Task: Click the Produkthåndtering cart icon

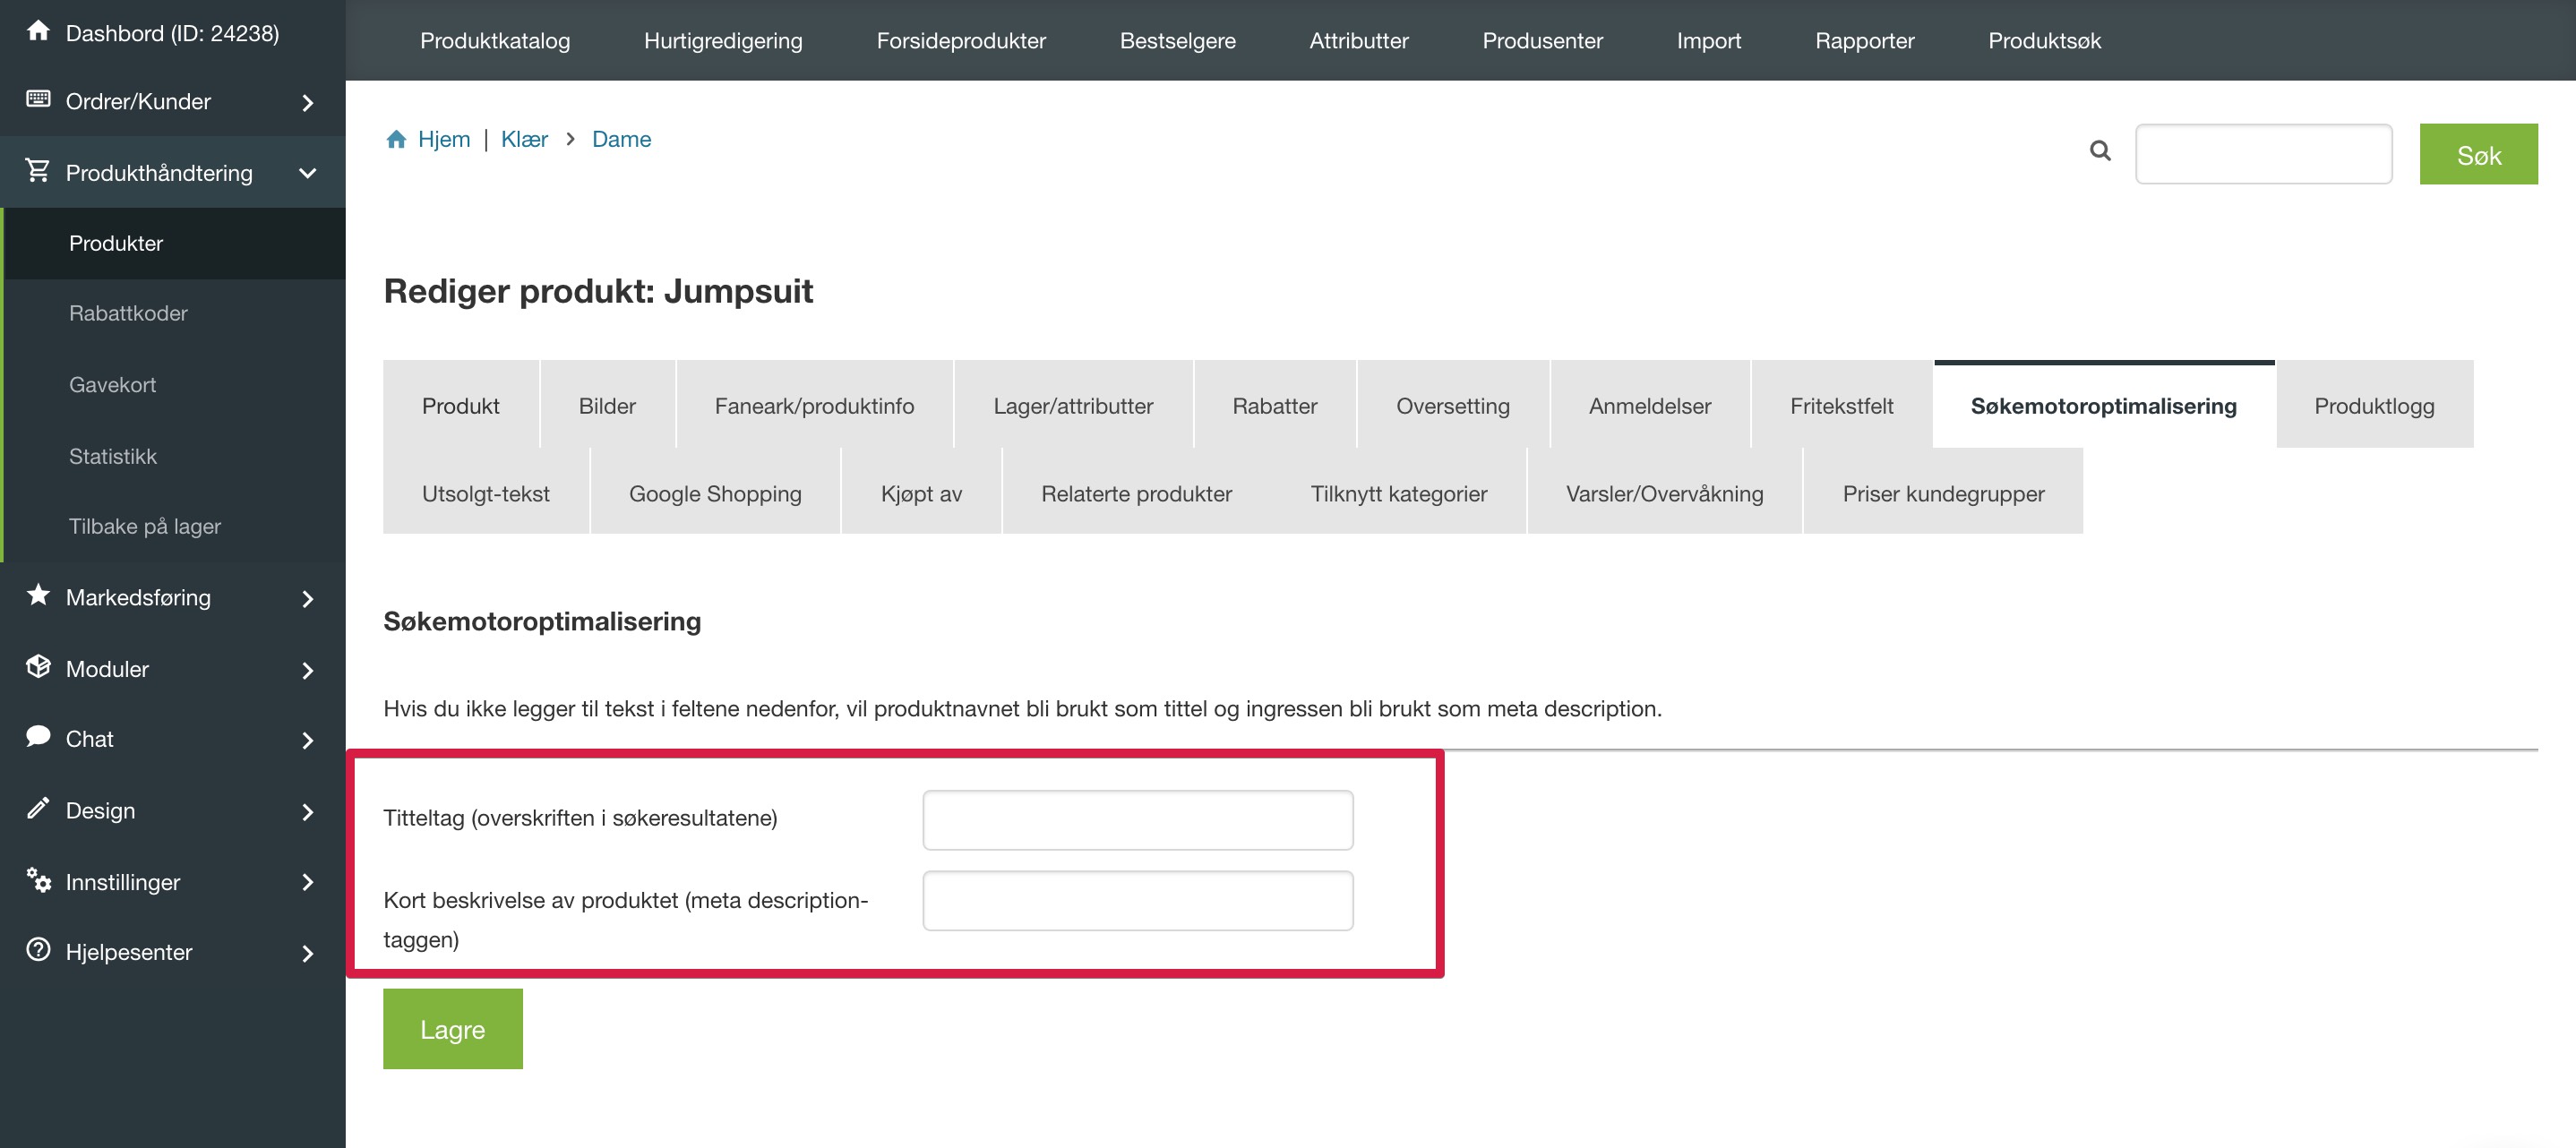Action: click(x=38, y=171)
